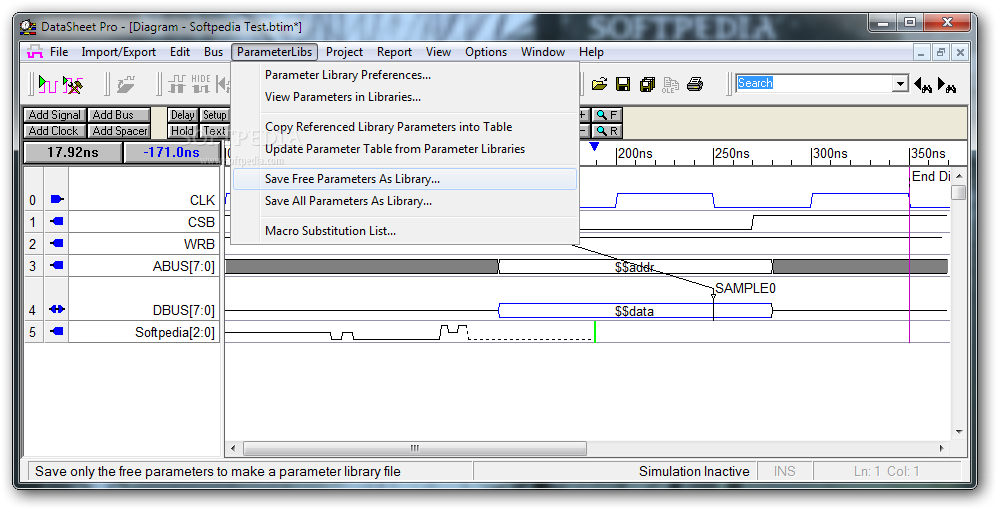Open Macro Substitution List...

pos(405,230)
